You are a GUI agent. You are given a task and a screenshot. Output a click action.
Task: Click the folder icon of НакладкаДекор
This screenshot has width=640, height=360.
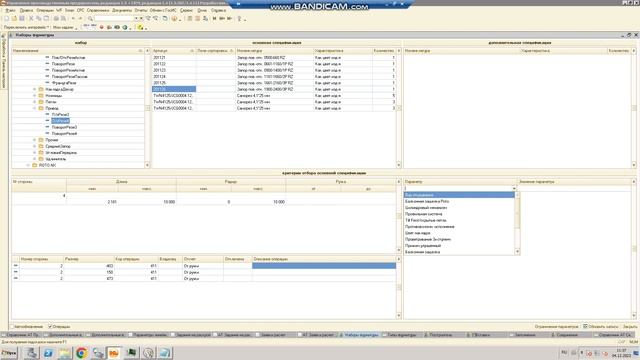tap(41, 89)
